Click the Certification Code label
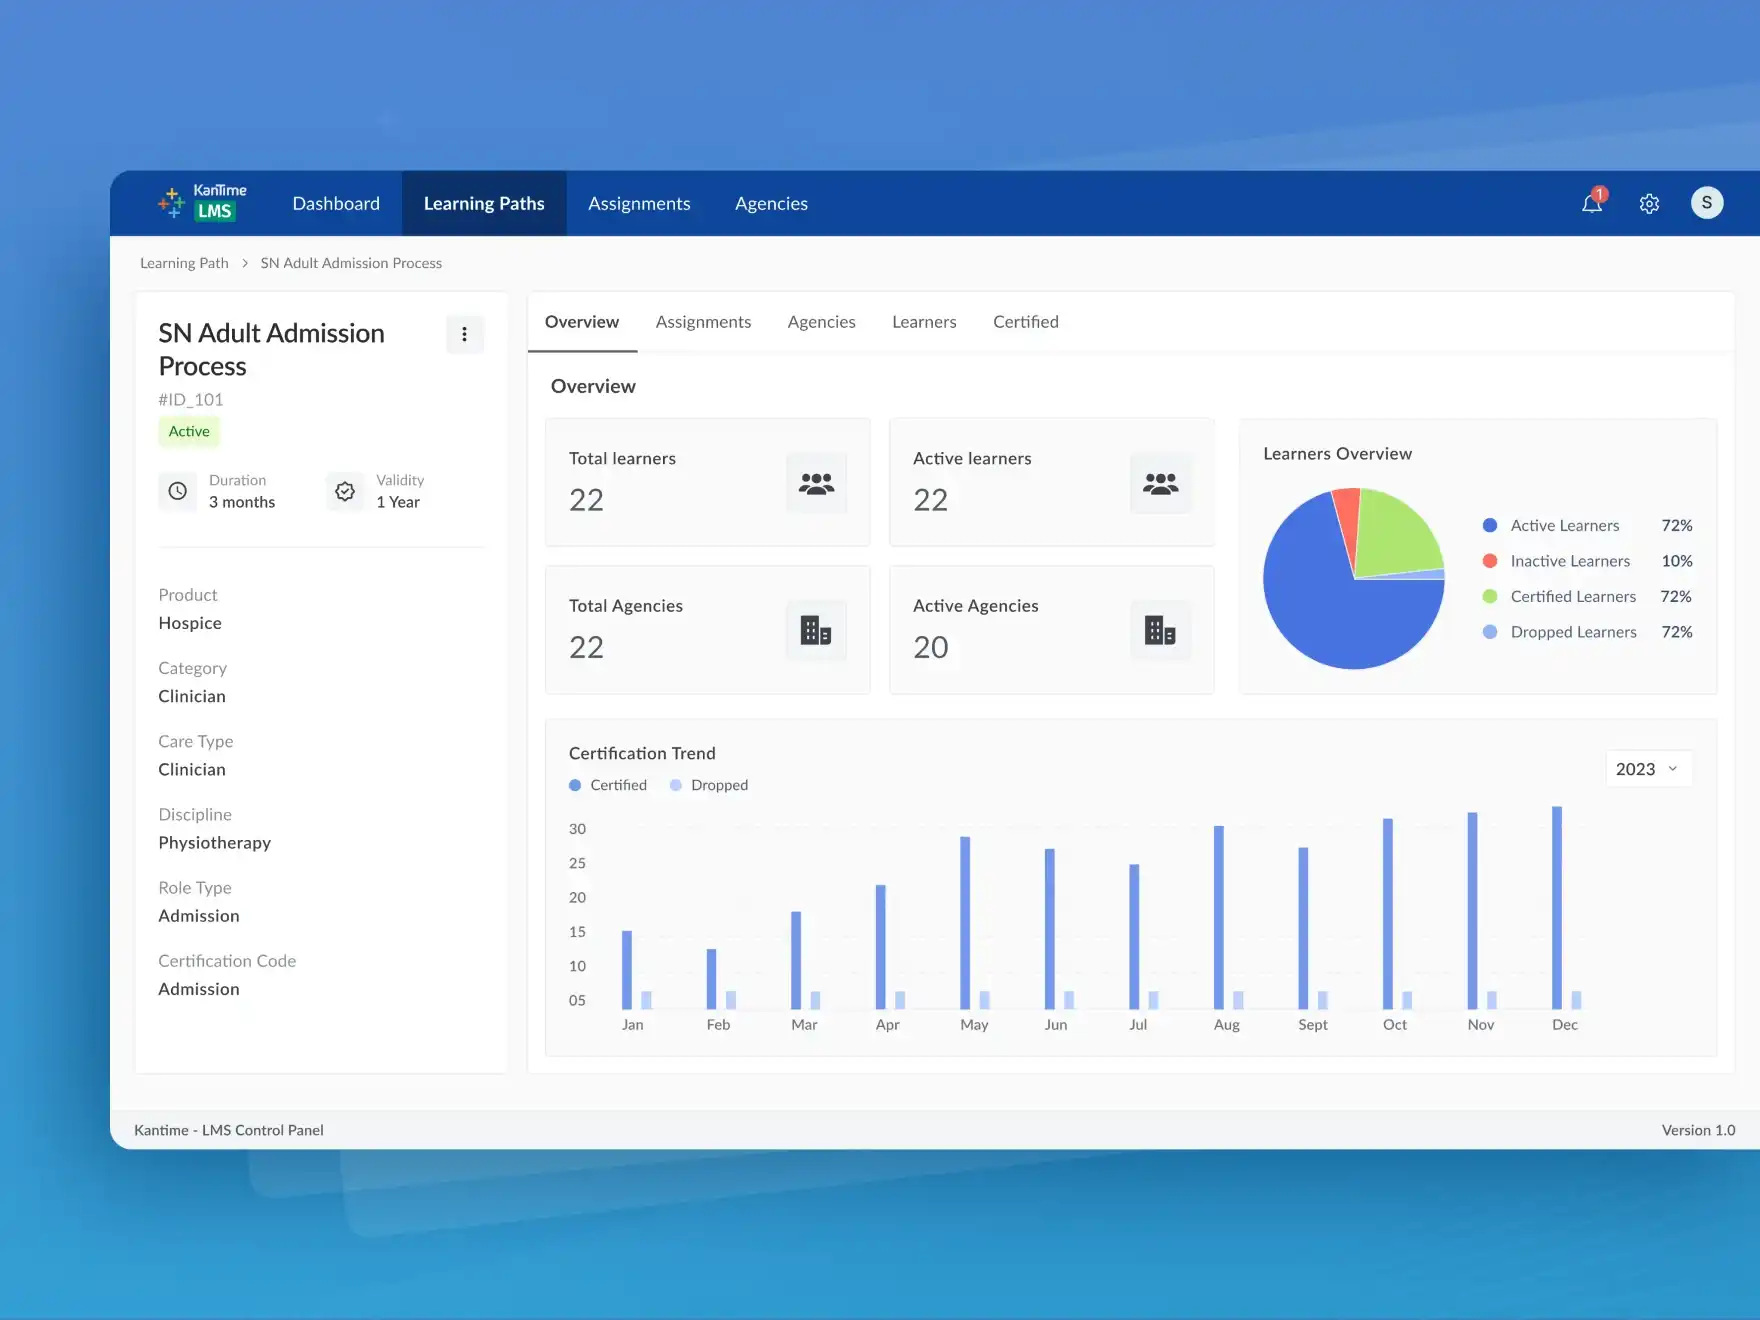This screenshot has height=1320, width=1760. 227,961
